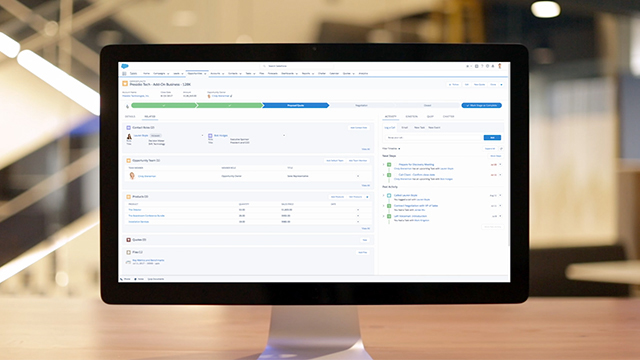Image resolution: width=640 pixels, height=360 pixels.
Task: Select the Negotiation stage in path
Action: point(361,105)
